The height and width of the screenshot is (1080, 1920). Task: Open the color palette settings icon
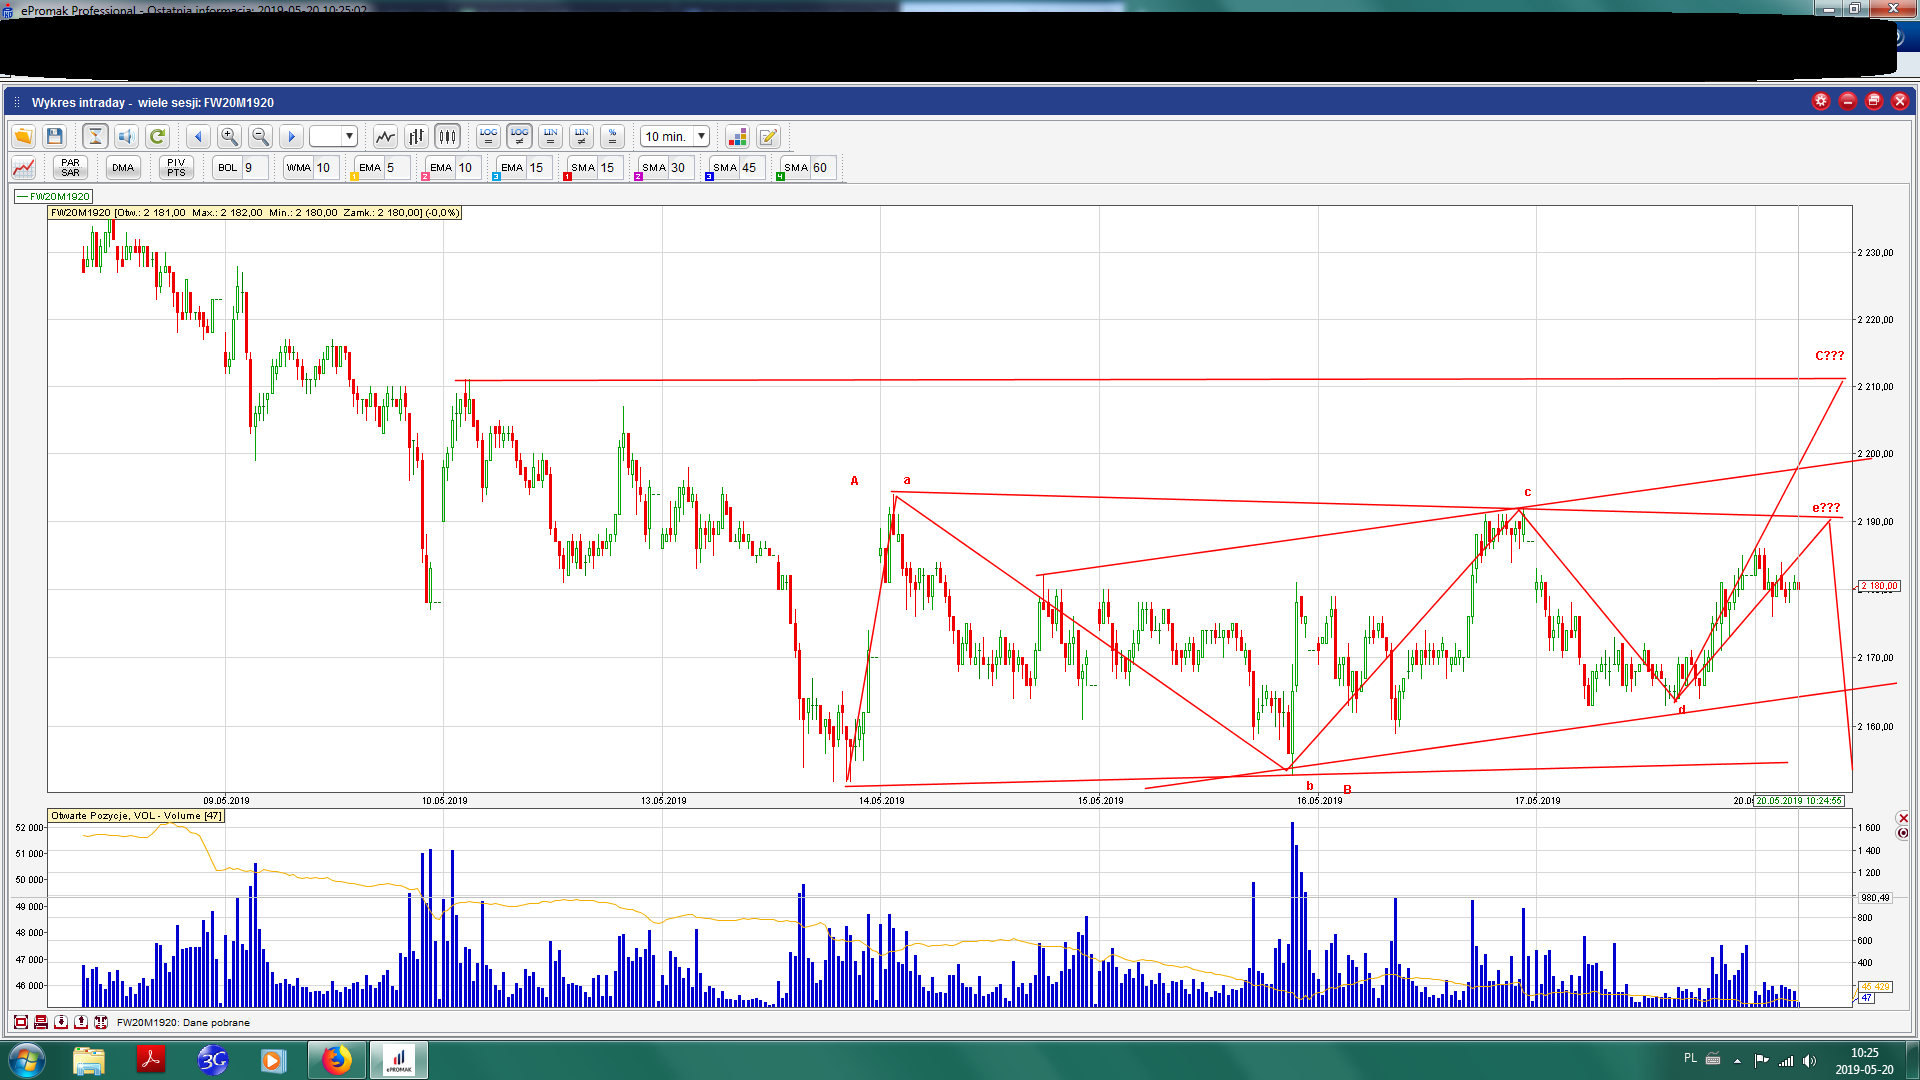click(737, 136)
